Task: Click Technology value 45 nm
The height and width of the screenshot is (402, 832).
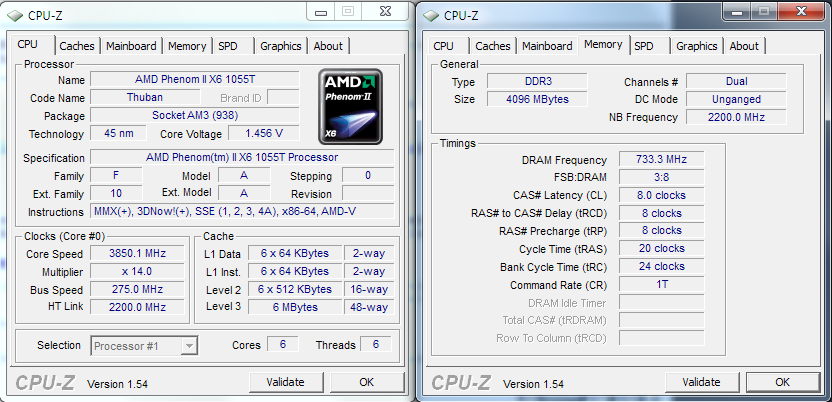Action: pyautogui.click(x=118, y=133)
